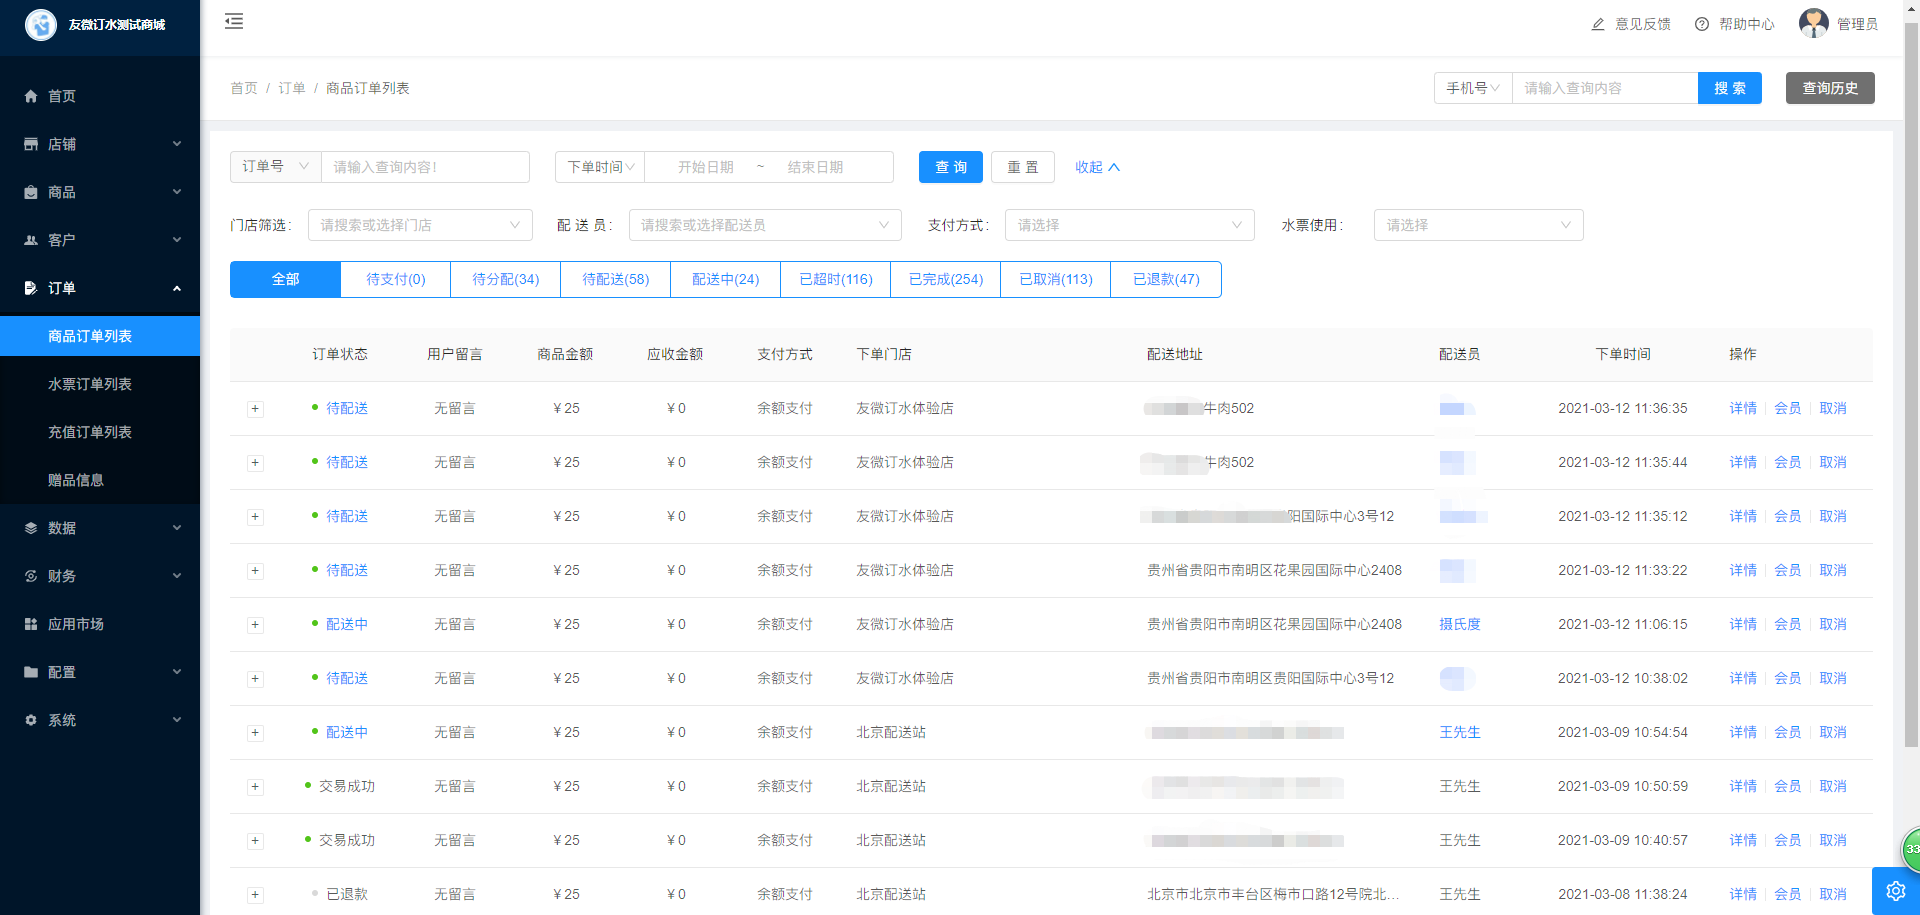This screenshot has width=1920, height=915.
Task: Collapse the sidebar with the hamburger icon
Action: click(x=234, y=21)
